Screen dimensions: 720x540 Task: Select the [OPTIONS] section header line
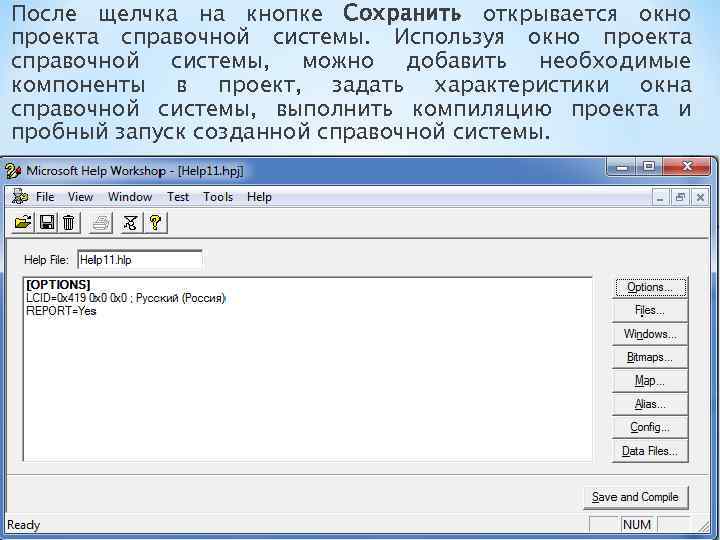click(x=58, y=285)
